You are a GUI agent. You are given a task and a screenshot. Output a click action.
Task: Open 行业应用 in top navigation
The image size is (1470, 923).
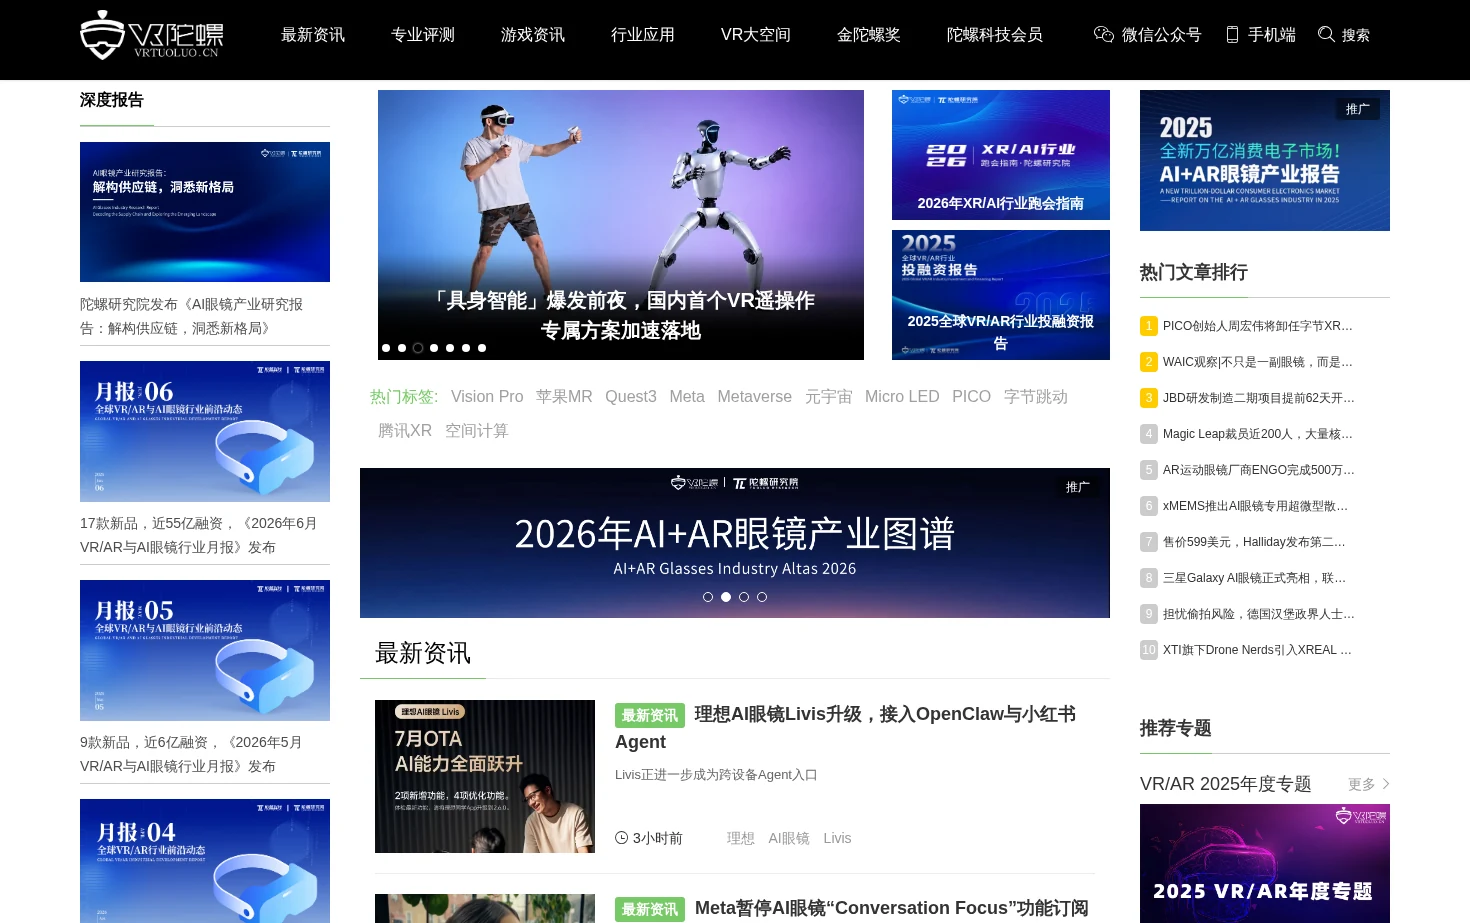coord(643,35)
